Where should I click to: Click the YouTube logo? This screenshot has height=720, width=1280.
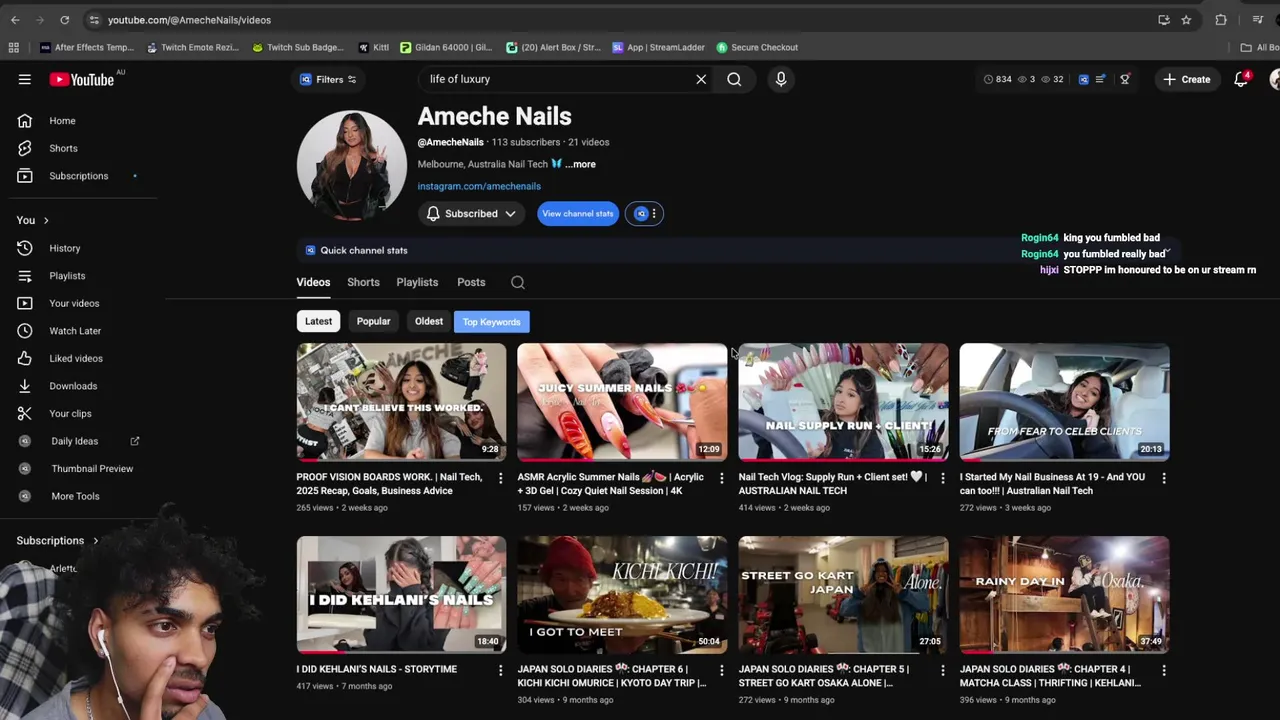[82, 80]
